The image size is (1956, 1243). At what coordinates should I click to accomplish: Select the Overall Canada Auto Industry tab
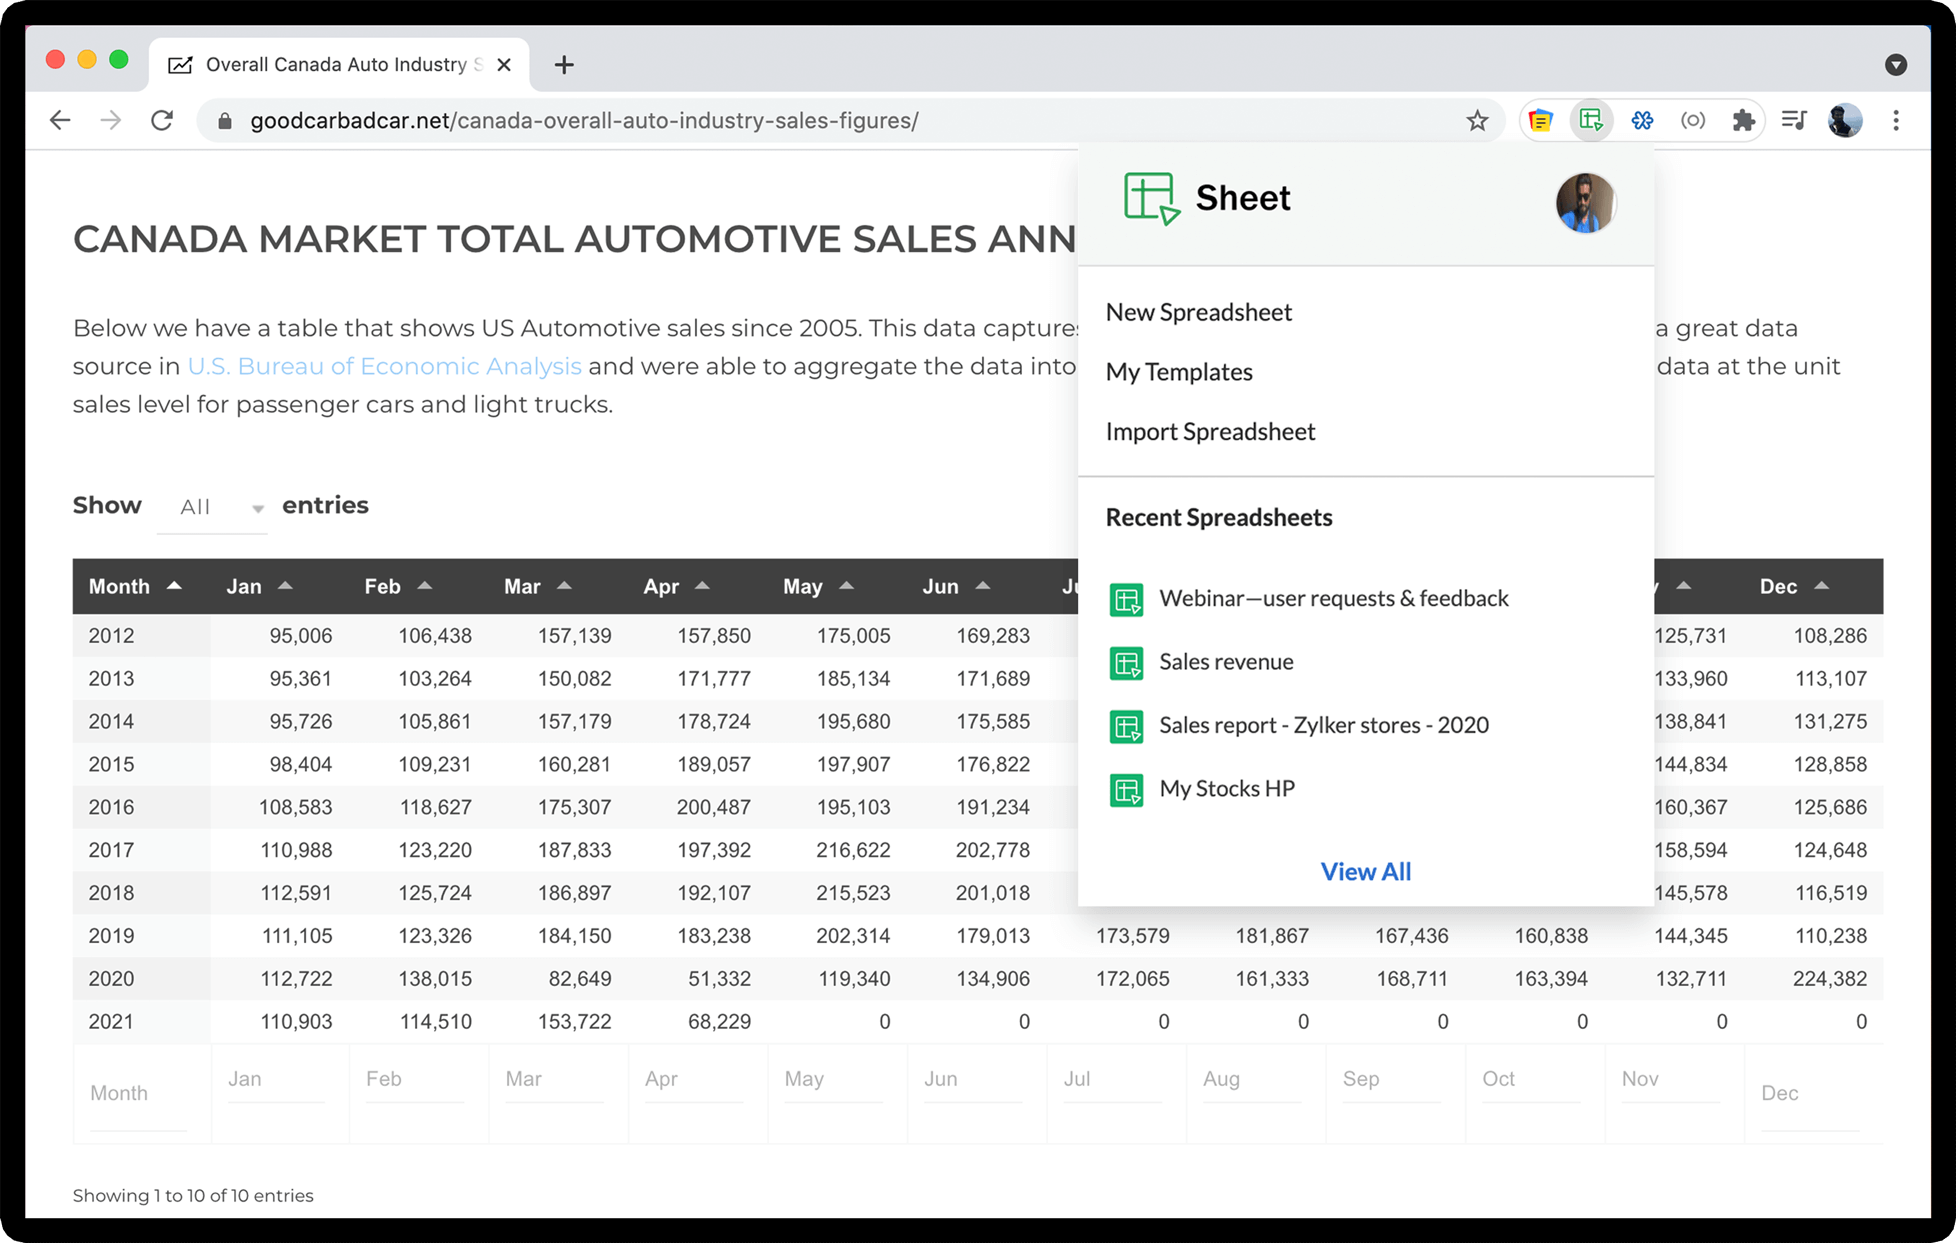330,64
